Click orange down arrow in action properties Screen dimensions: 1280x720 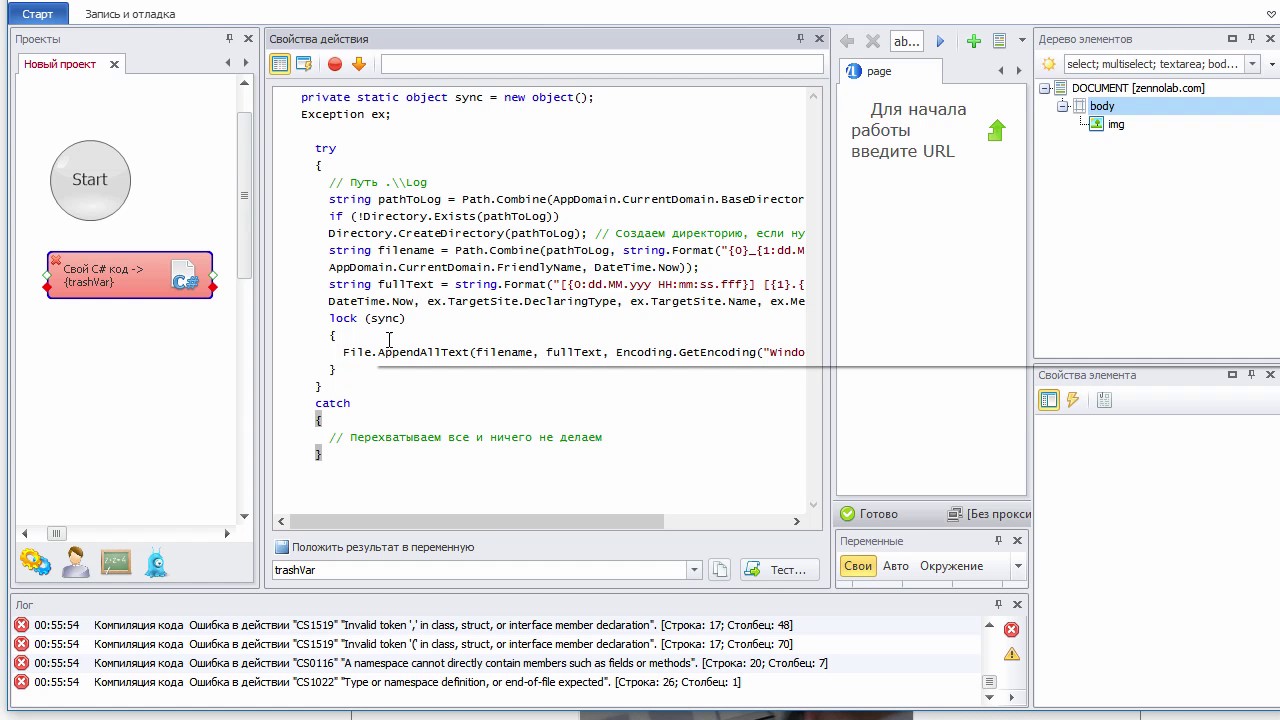click(x=359, y=64)
